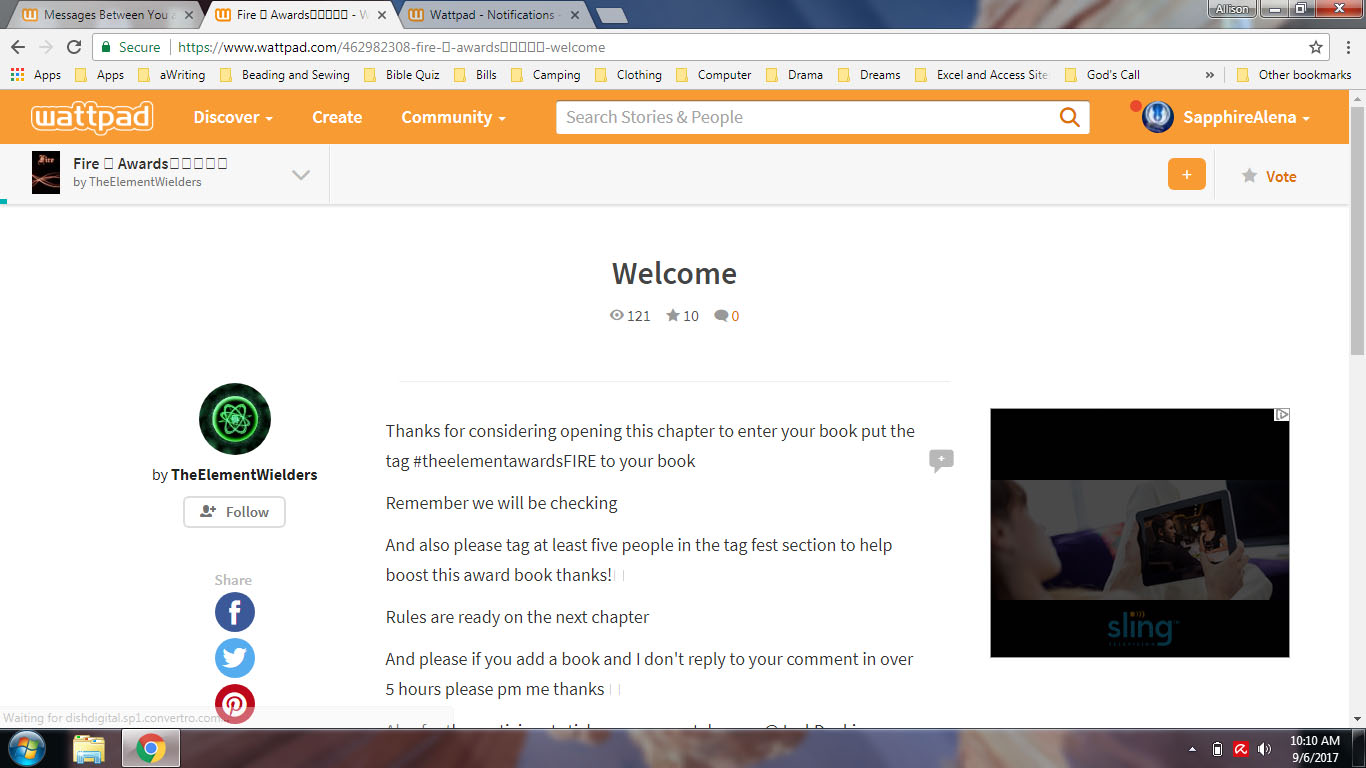Click the inline comment bubble icon

(x=941, y=460)
